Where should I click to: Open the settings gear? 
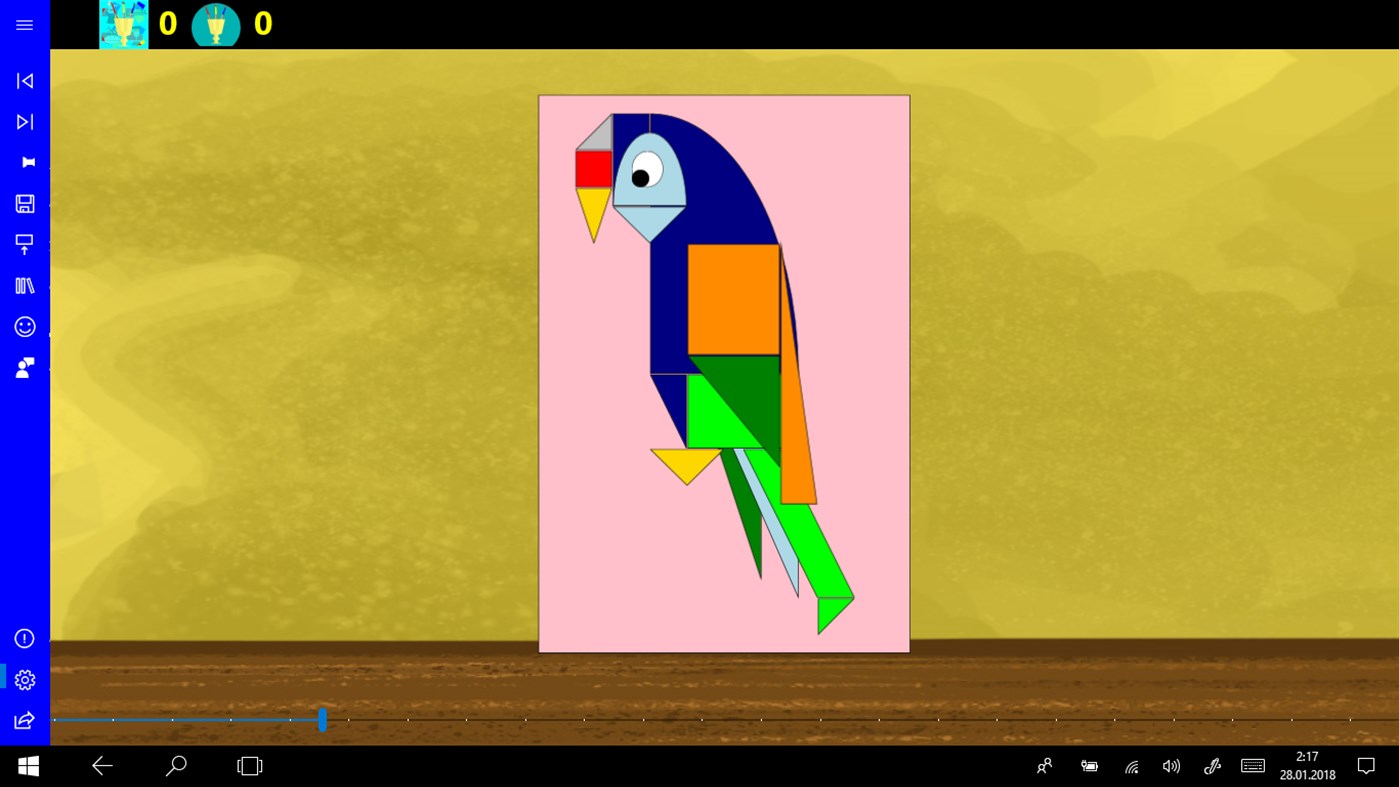(24, 678)
